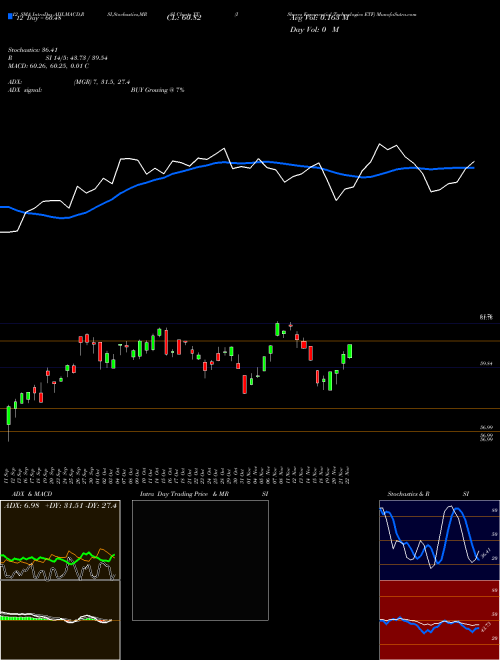The width and height of the screenshot is (500, 660).
Task: Click the 'CL: 60.52' close price text
Action: [184, 18]
